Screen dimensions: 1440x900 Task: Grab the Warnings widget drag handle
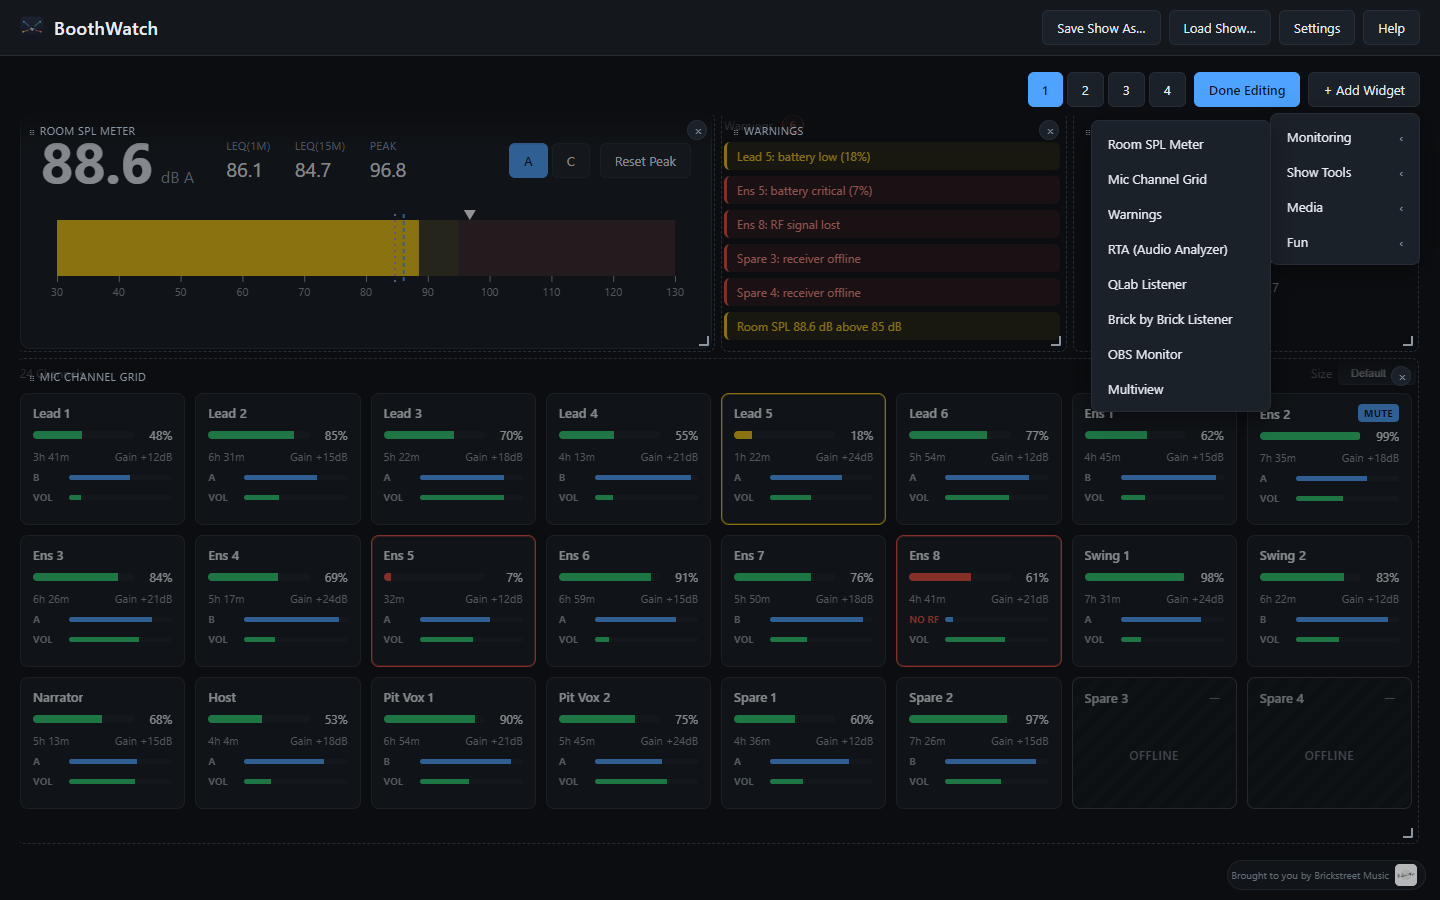[736, 132]
